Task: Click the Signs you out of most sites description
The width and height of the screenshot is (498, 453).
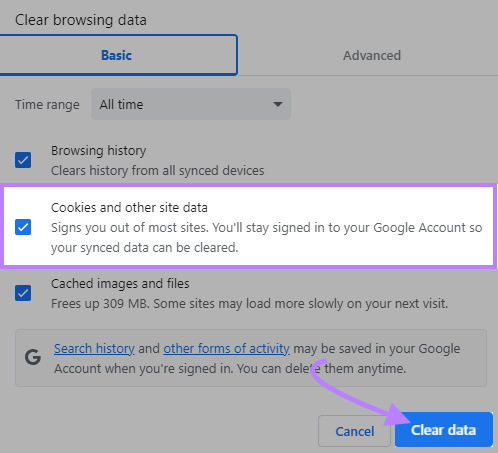Action: pyautogui.click(x=267, y=238)
